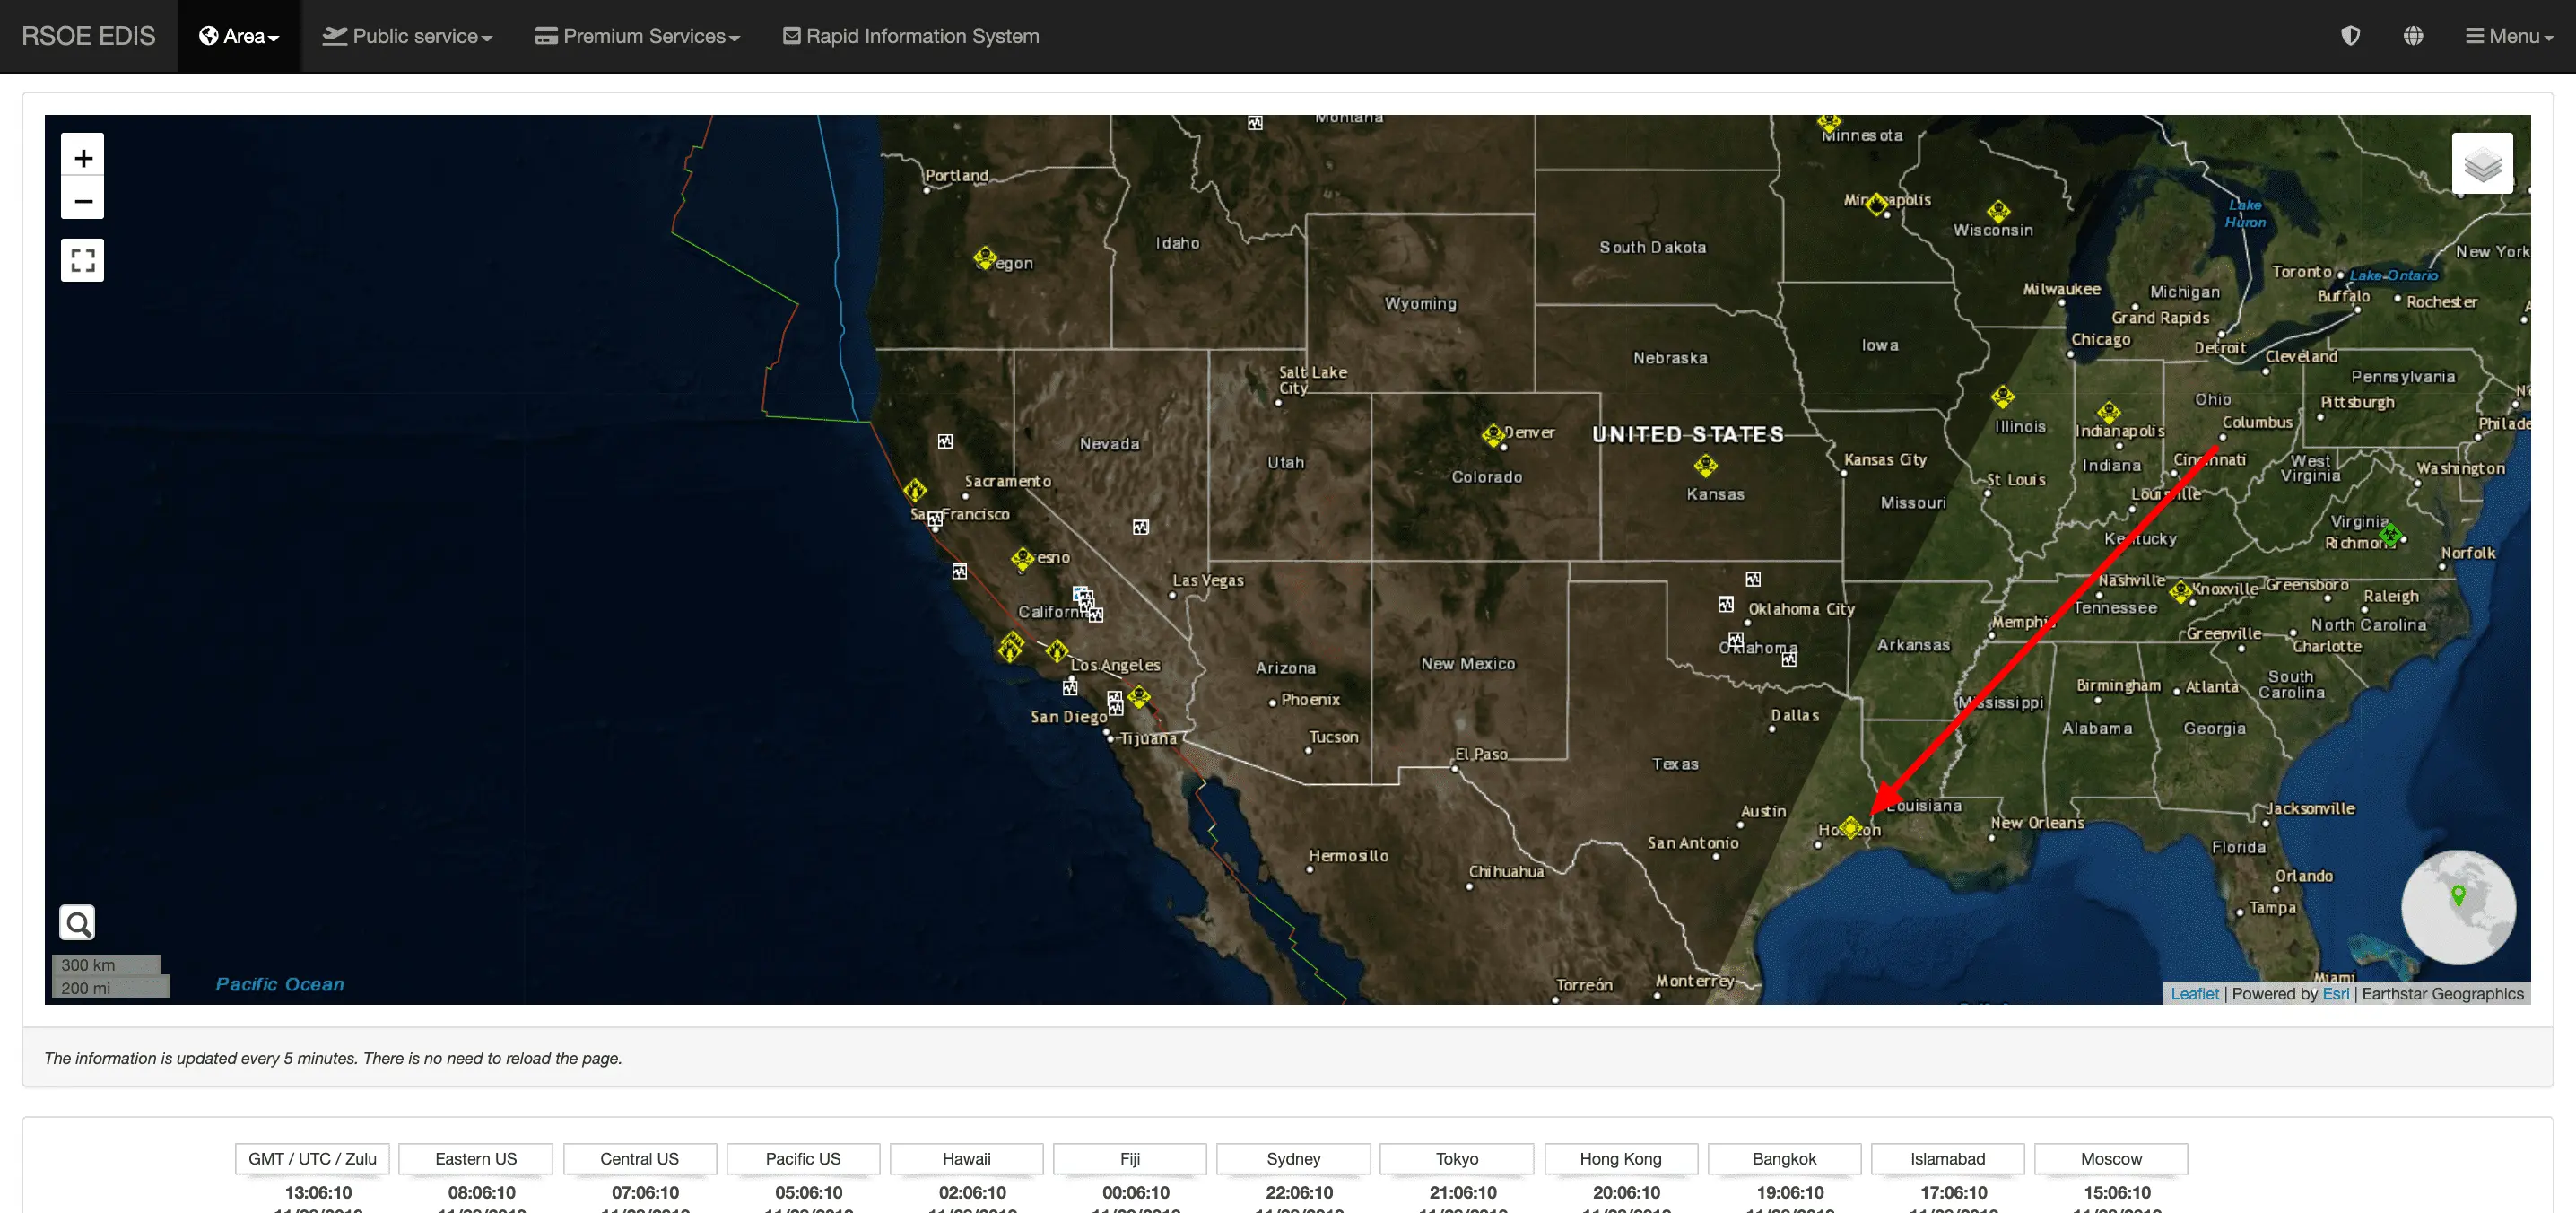The width and height of the screenshot is (2576, 1213).
Task: Click the RSOE EDIS brand link
Action: pos(88,36)
